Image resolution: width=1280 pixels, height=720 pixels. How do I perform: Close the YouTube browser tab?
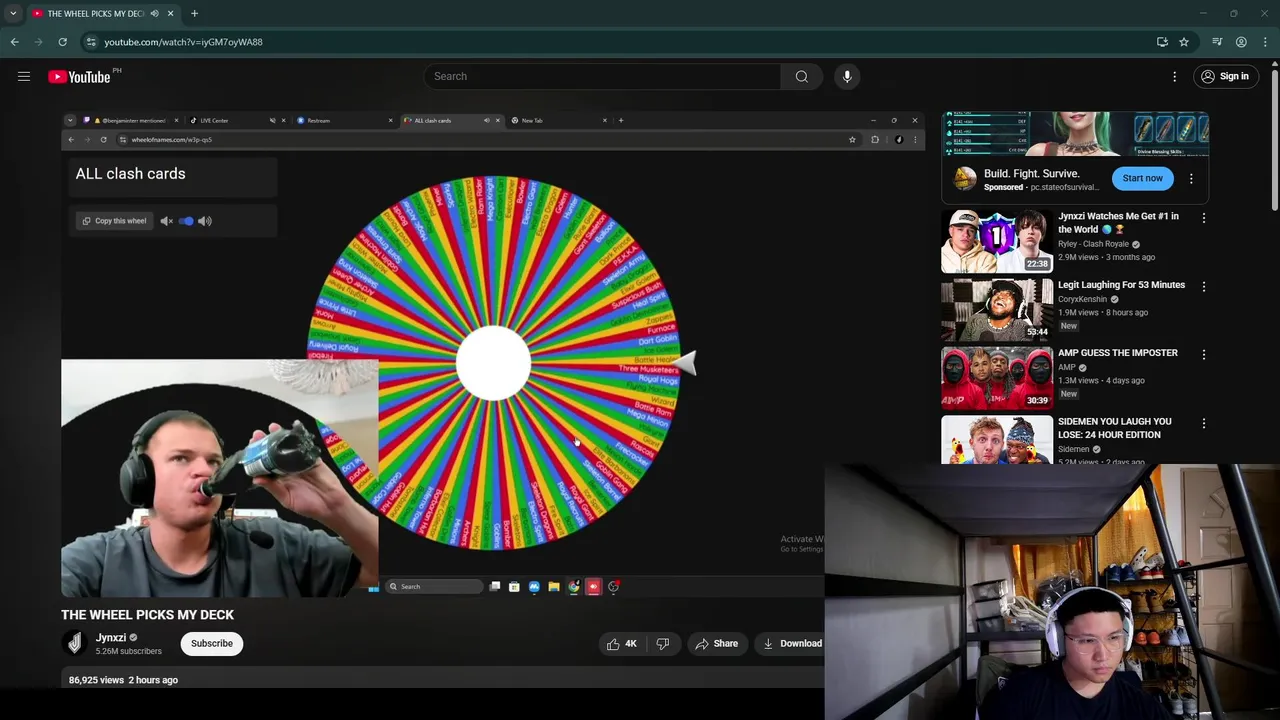click(x=170, y=13)
